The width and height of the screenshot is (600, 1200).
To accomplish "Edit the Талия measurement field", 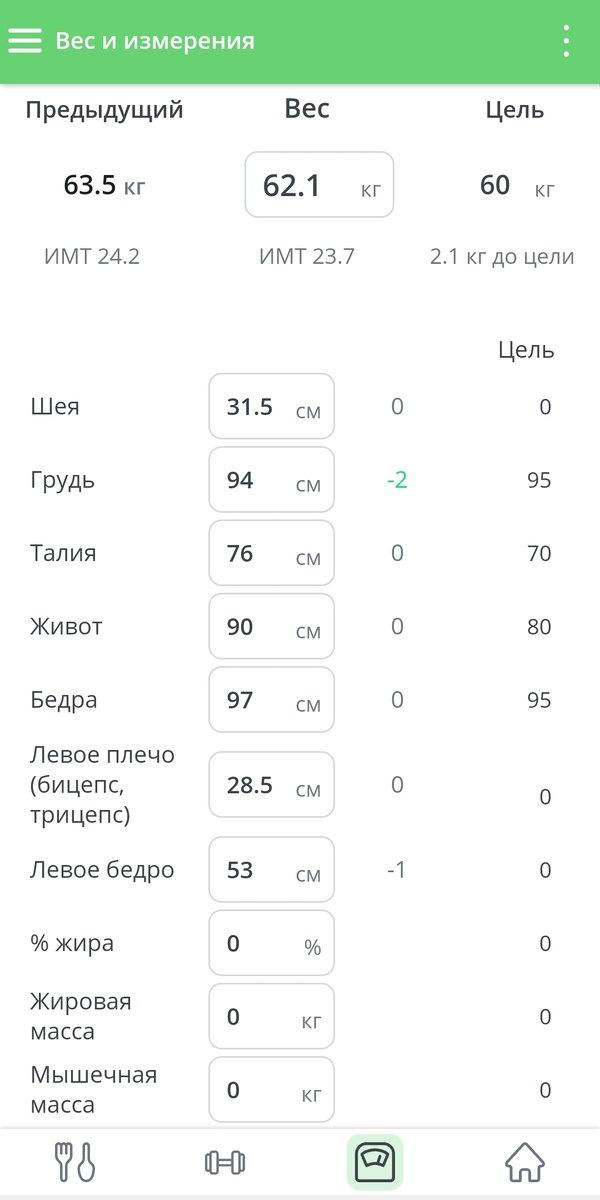I will click(270, 553).
